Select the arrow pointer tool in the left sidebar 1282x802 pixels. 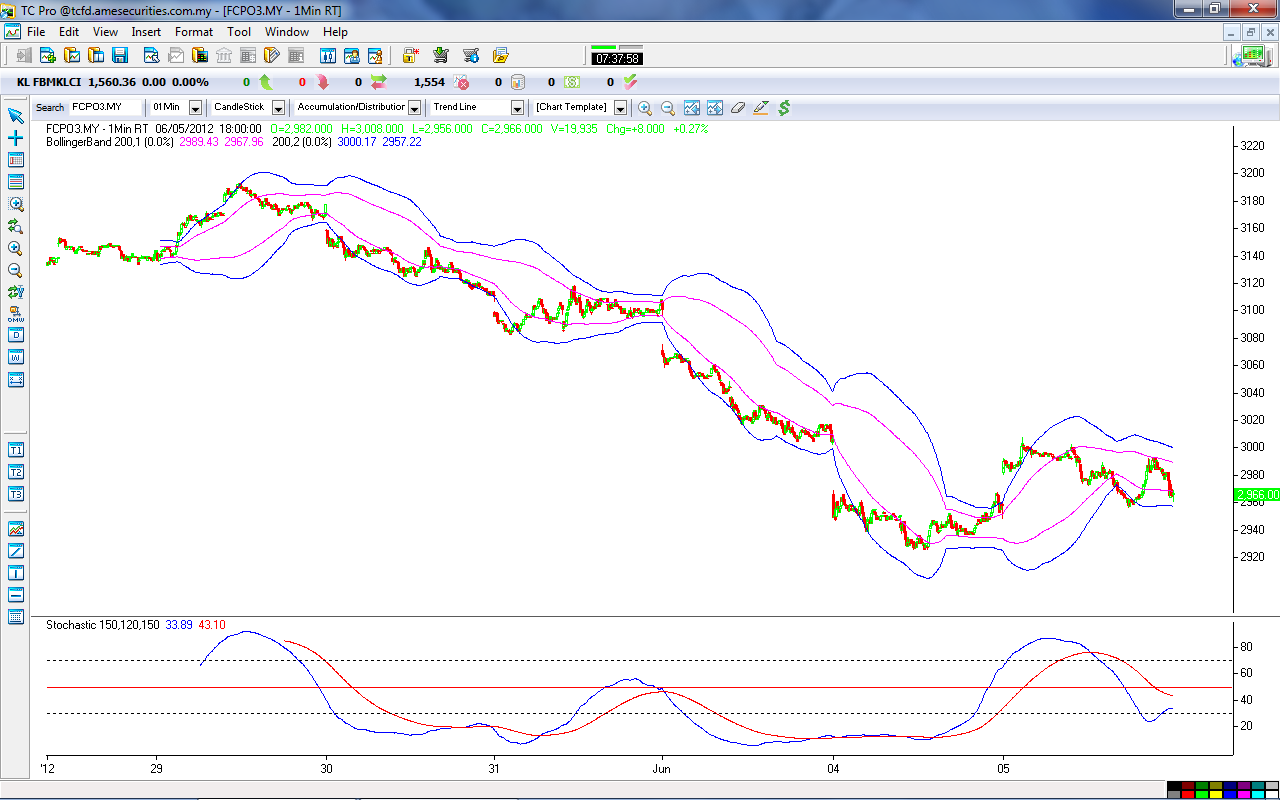[14, 116]
